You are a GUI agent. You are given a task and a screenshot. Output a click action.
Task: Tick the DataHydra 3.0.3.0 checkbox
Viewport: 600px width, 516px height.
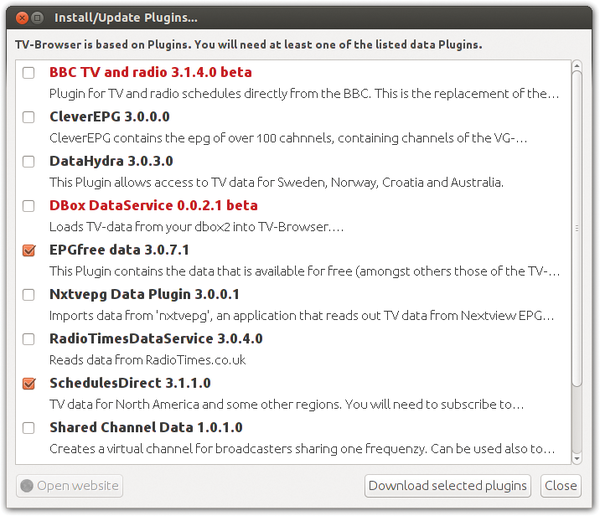29,162
